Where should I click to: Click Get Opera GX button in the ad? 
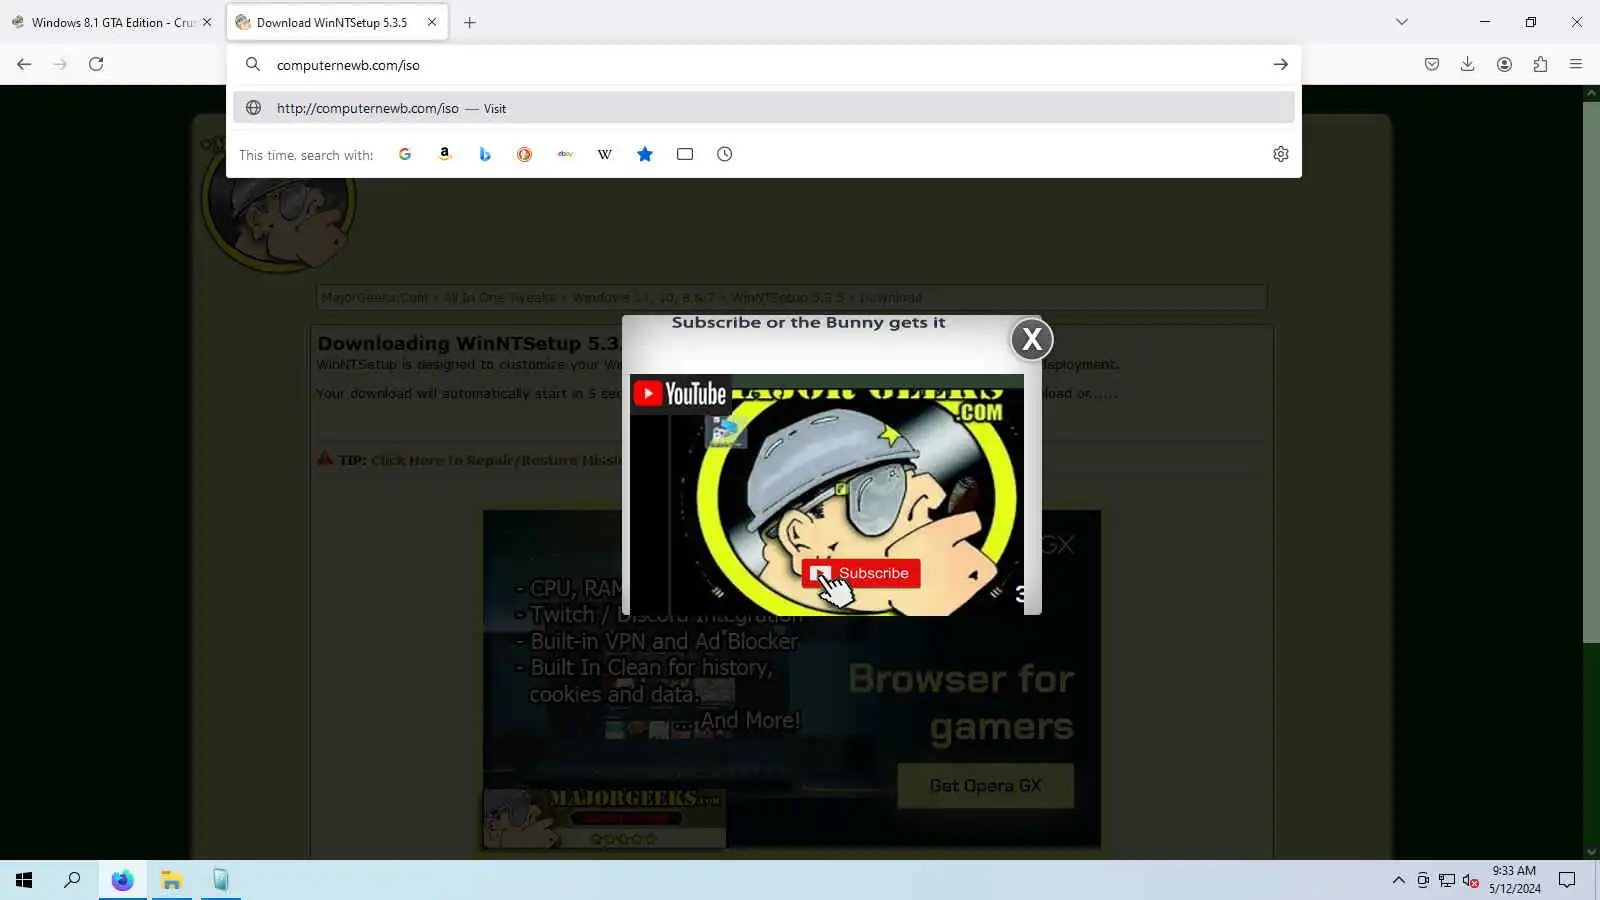click(986, 786)
